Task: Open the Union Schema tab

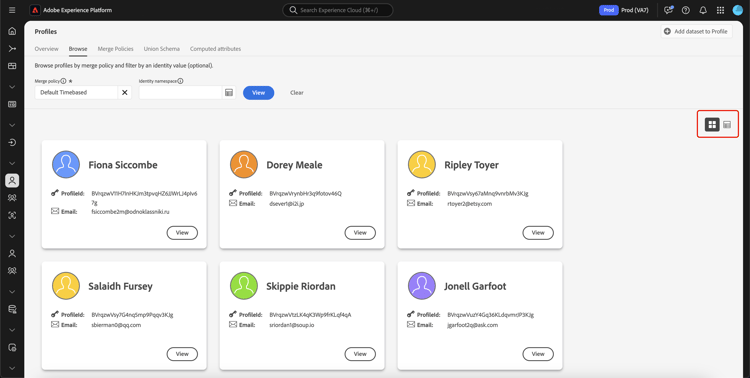Action: click(162, 49)
